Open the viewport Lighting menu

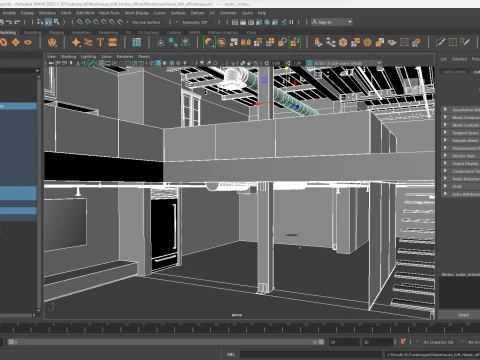pyautogui.click(x=88, y=57)
